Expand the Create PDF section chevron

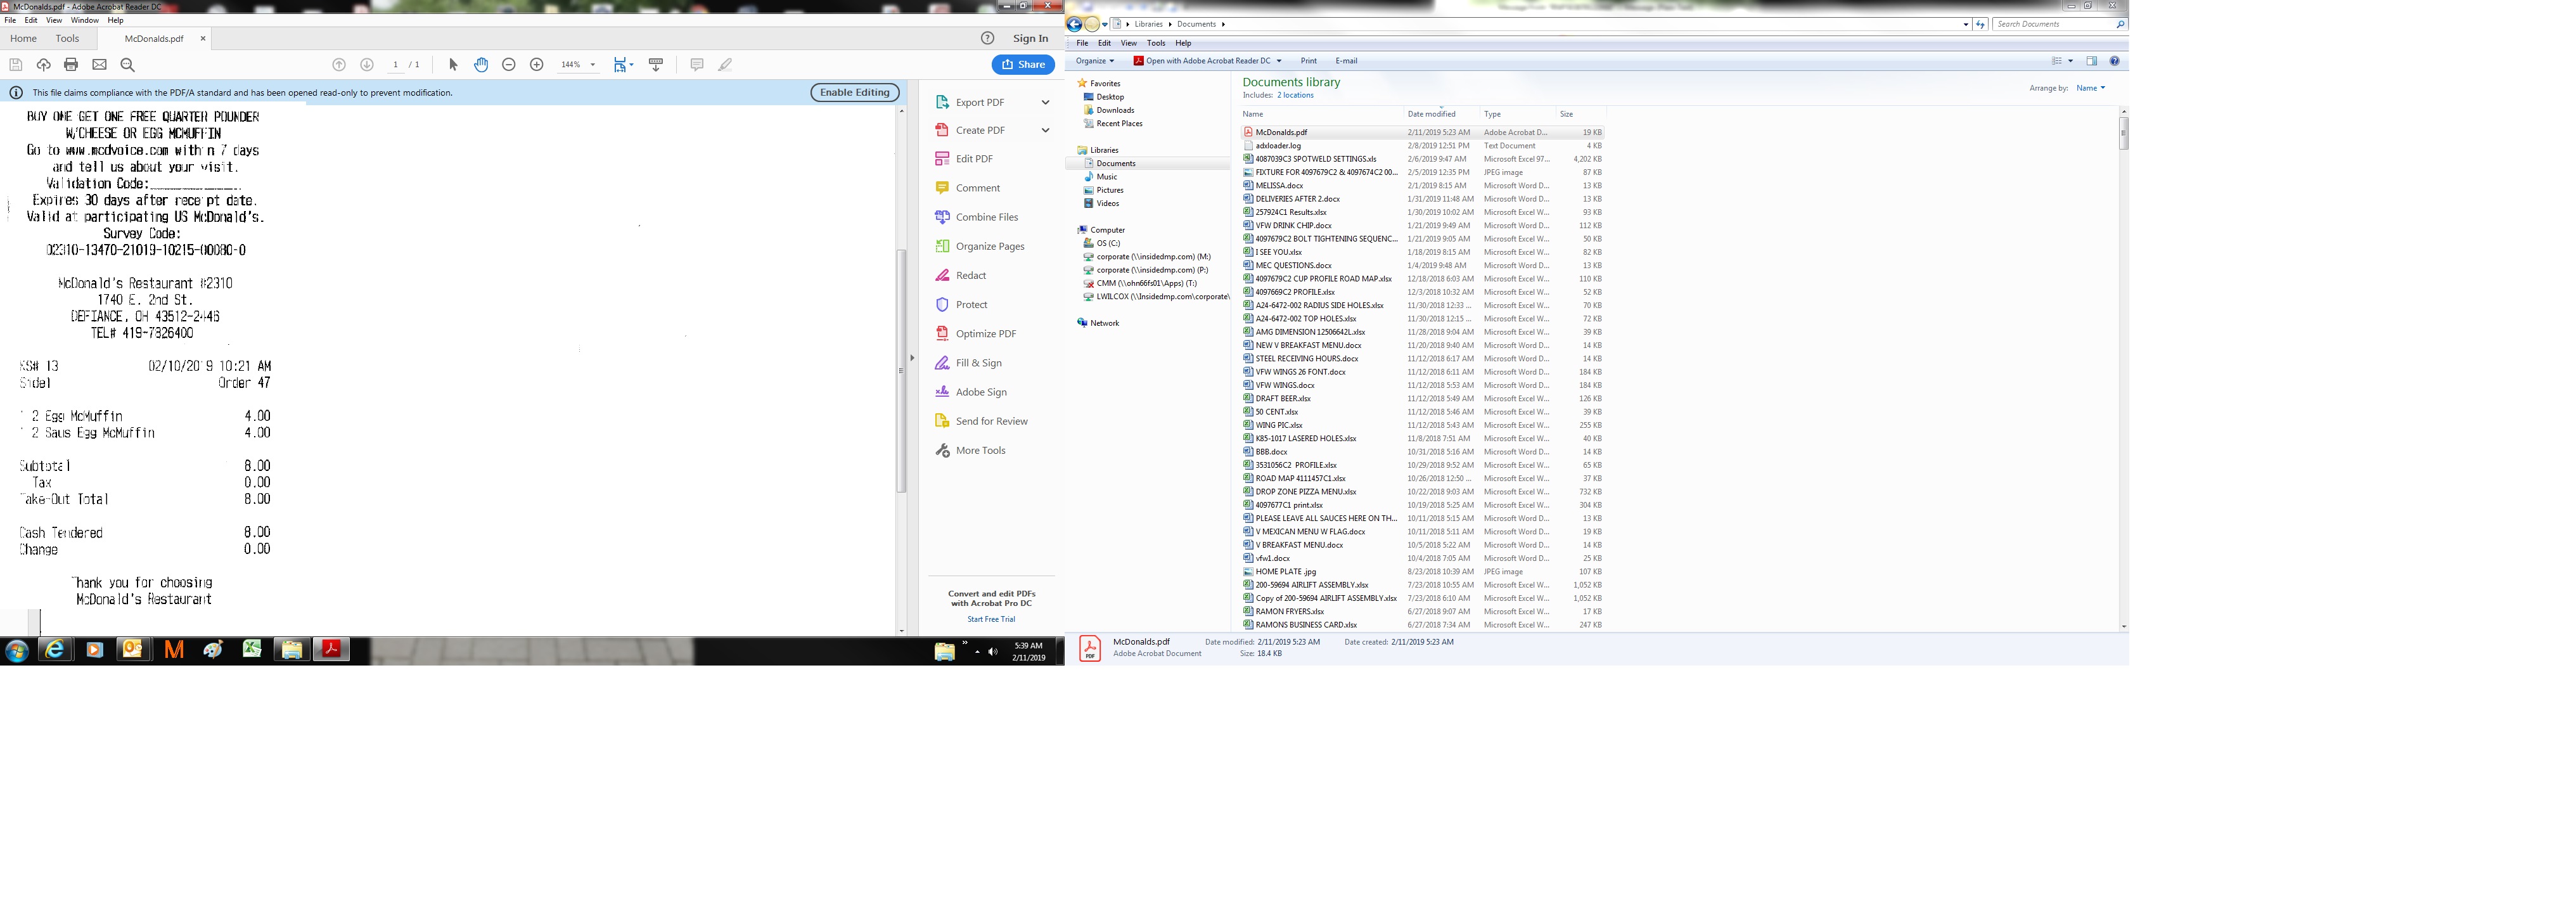click(x=1045, y=130)
